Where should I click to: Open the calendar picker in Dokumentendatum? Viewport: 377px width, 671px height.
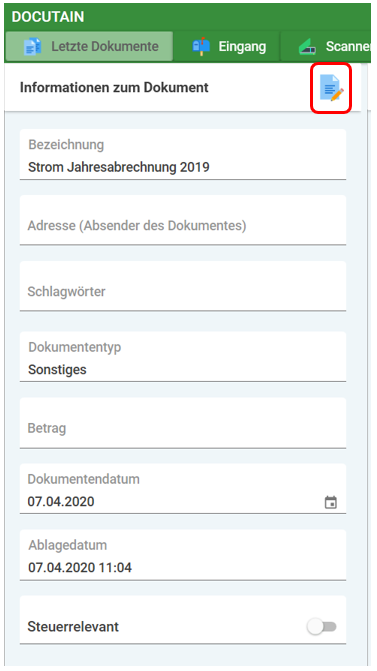pos(331,502)
